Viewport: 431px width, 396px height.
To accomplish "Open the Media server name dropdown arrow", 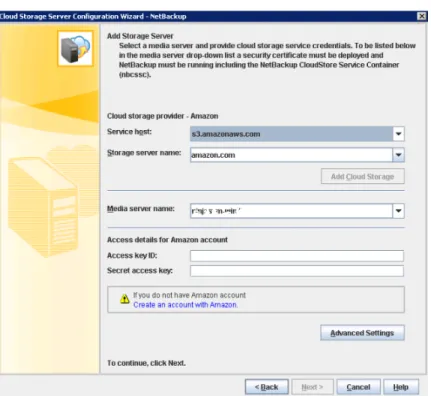I will coord(398,211).
